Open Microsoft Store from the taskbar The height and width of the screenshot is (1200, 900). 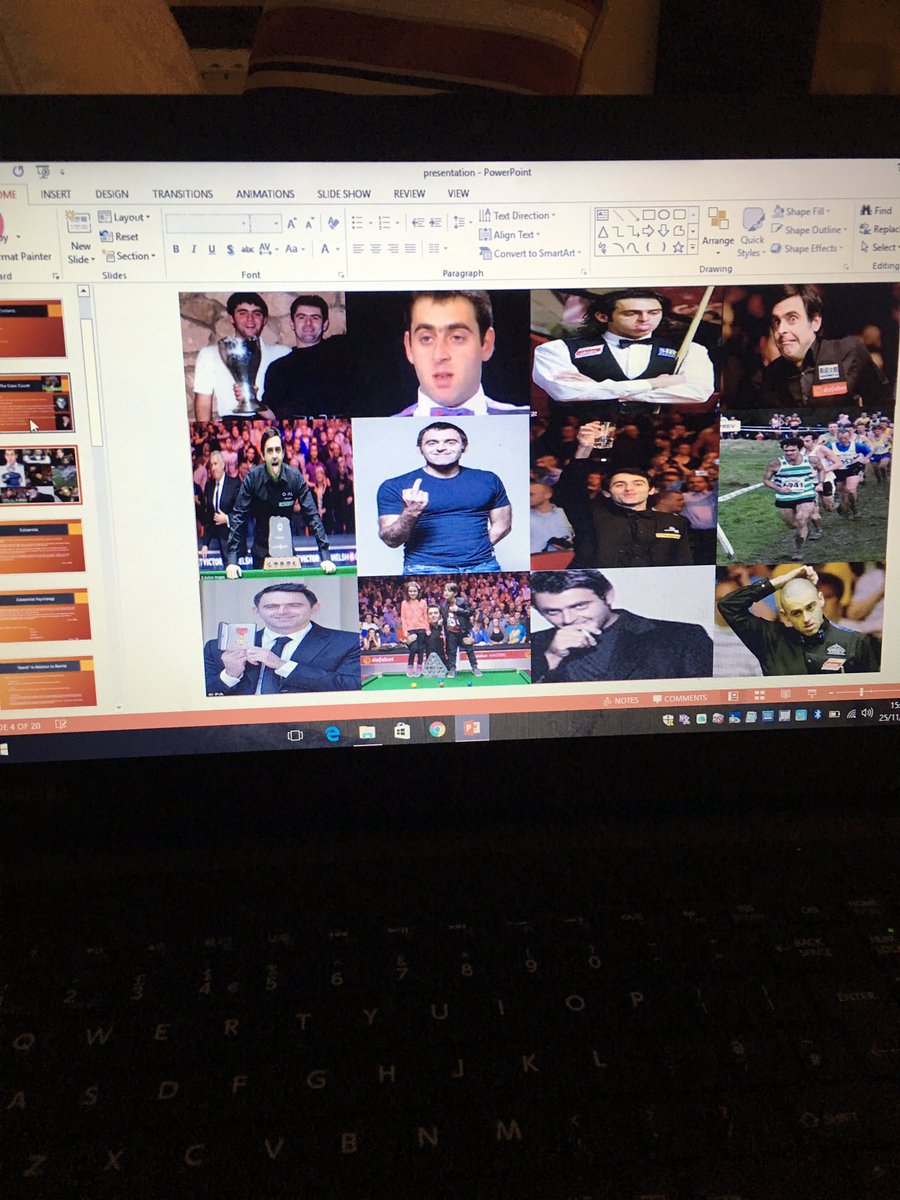401,731
